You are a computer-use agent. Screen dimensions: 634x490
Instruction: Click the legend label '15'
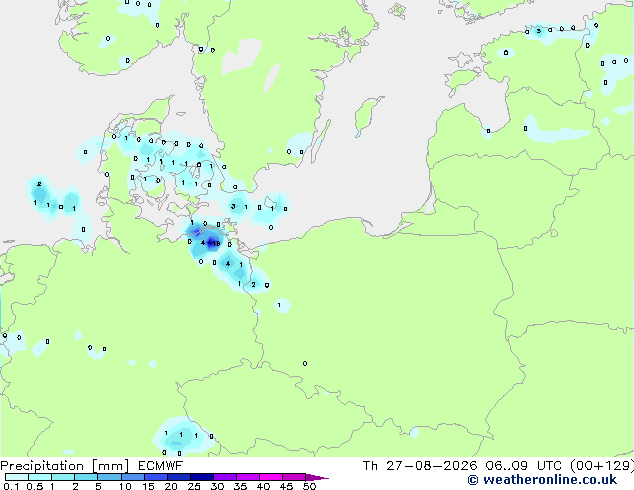tap(148, 486)
